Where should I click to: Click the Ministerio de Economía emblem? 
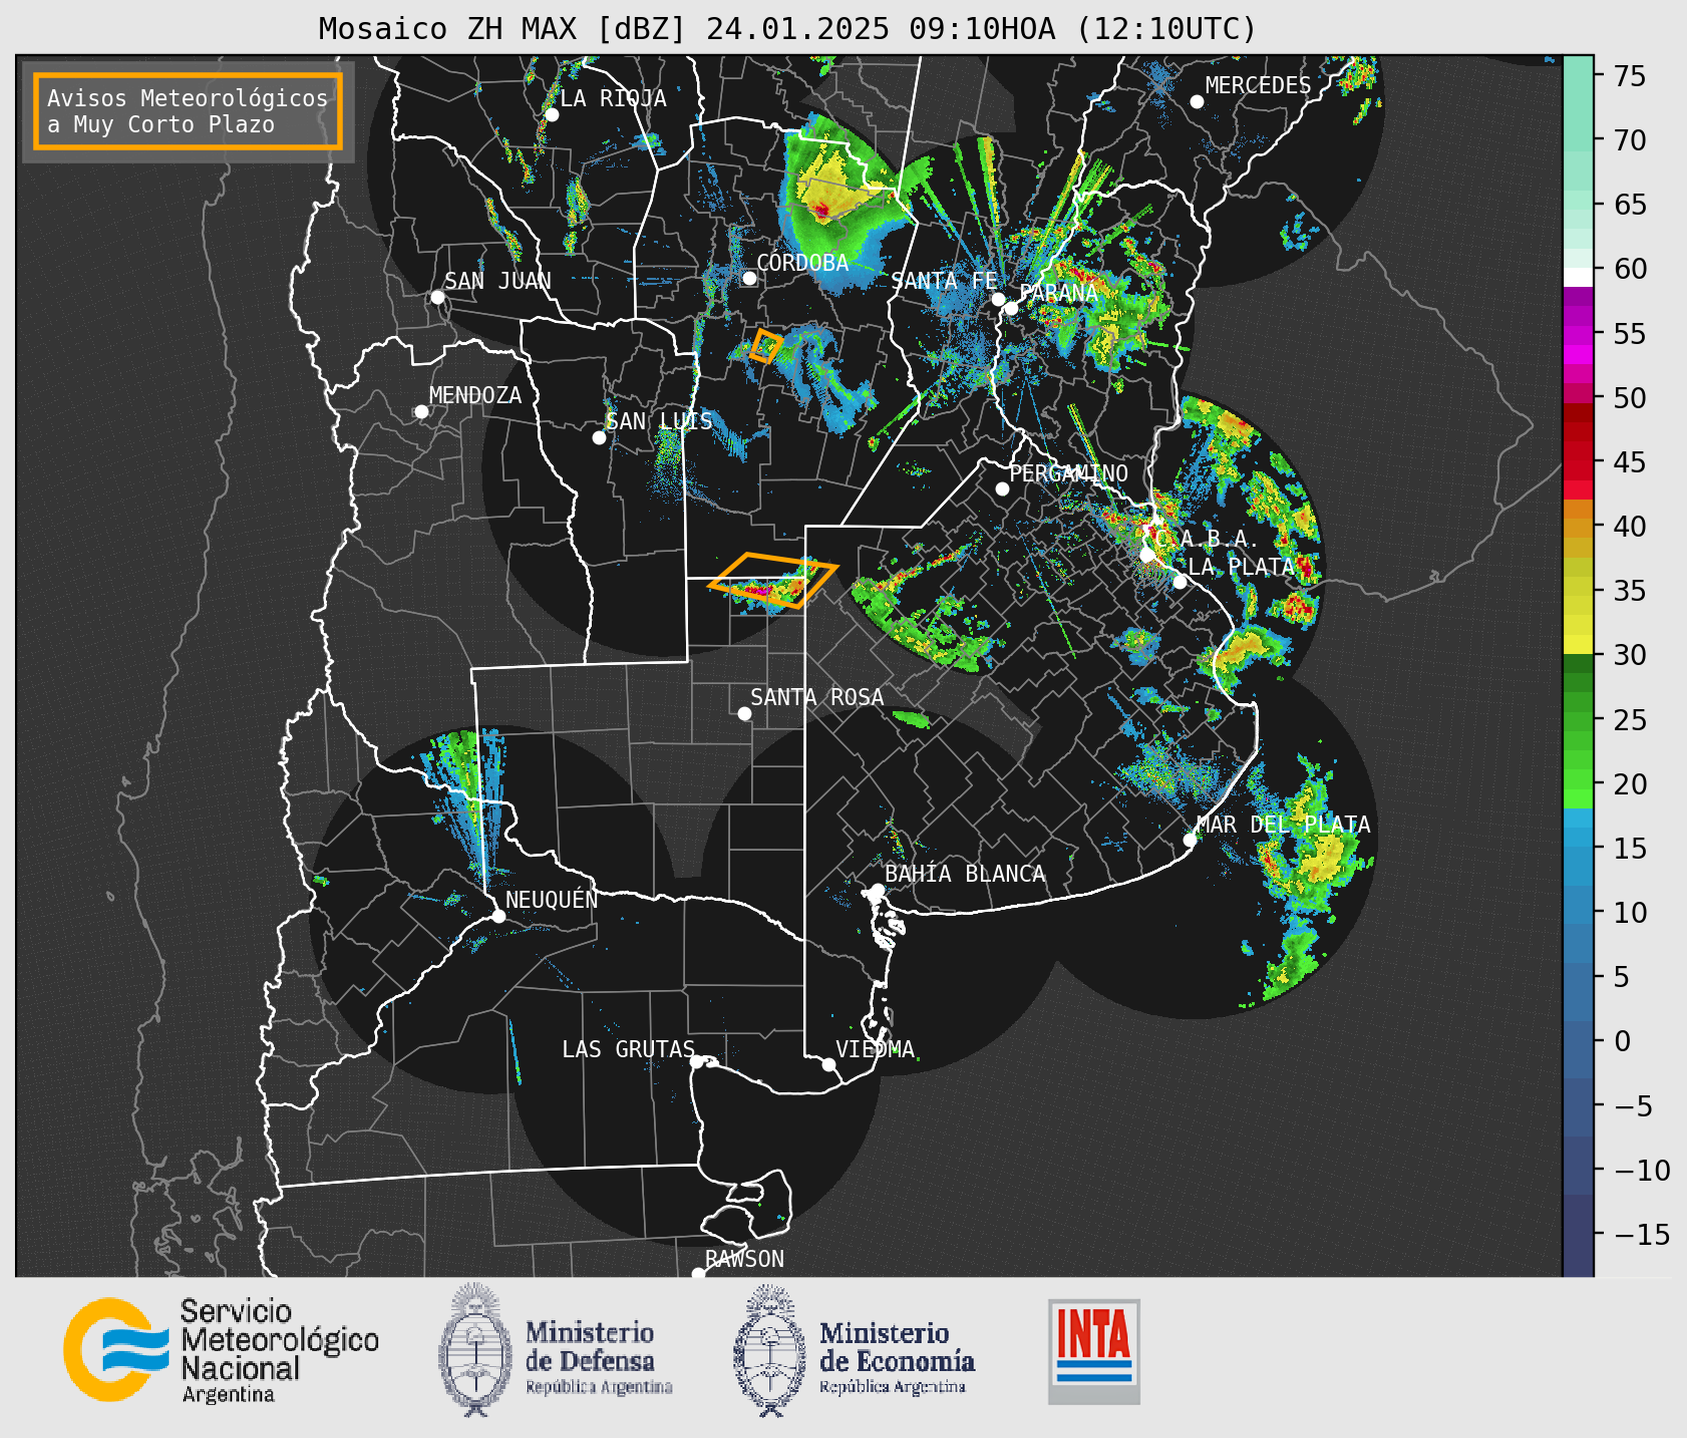click(769, 1350)
